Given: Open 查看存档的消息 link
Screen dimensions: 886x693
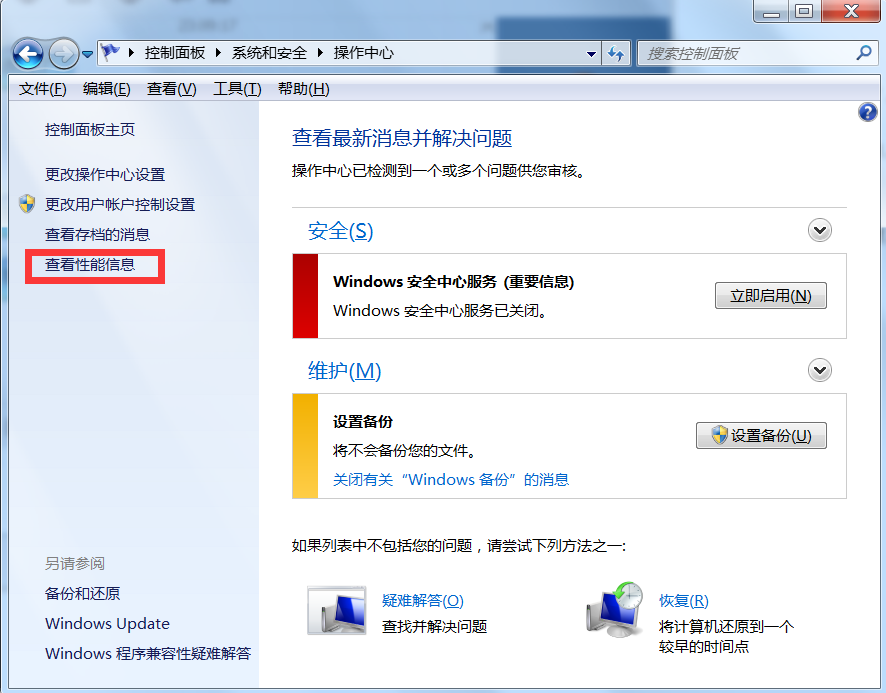Looking at the screenshot, I should point(97,235).
